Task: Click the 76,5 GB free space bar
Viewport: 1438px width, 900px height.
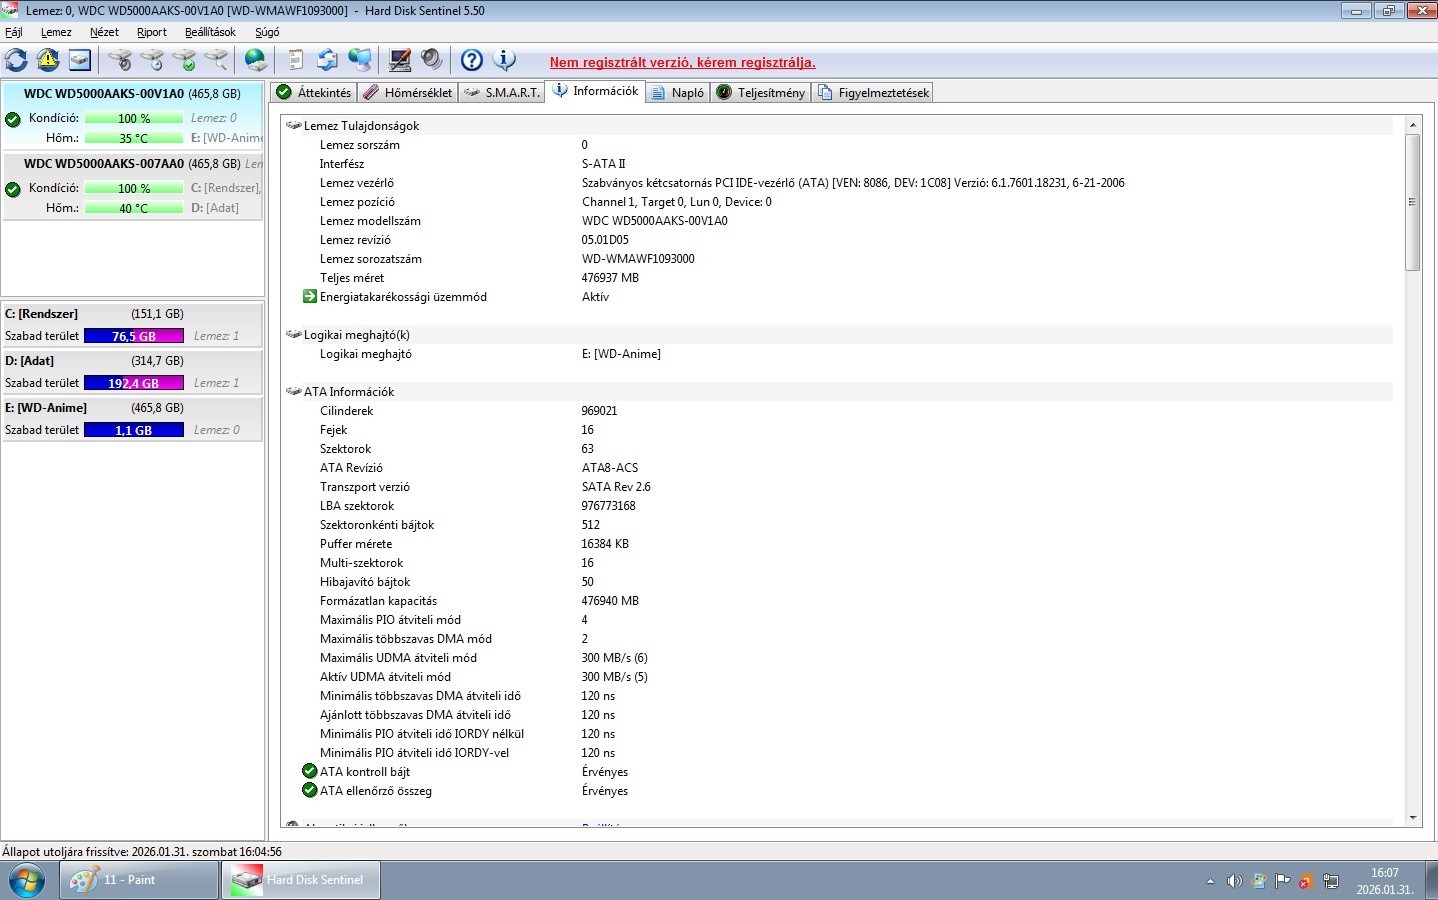Action: click(134, 336)
